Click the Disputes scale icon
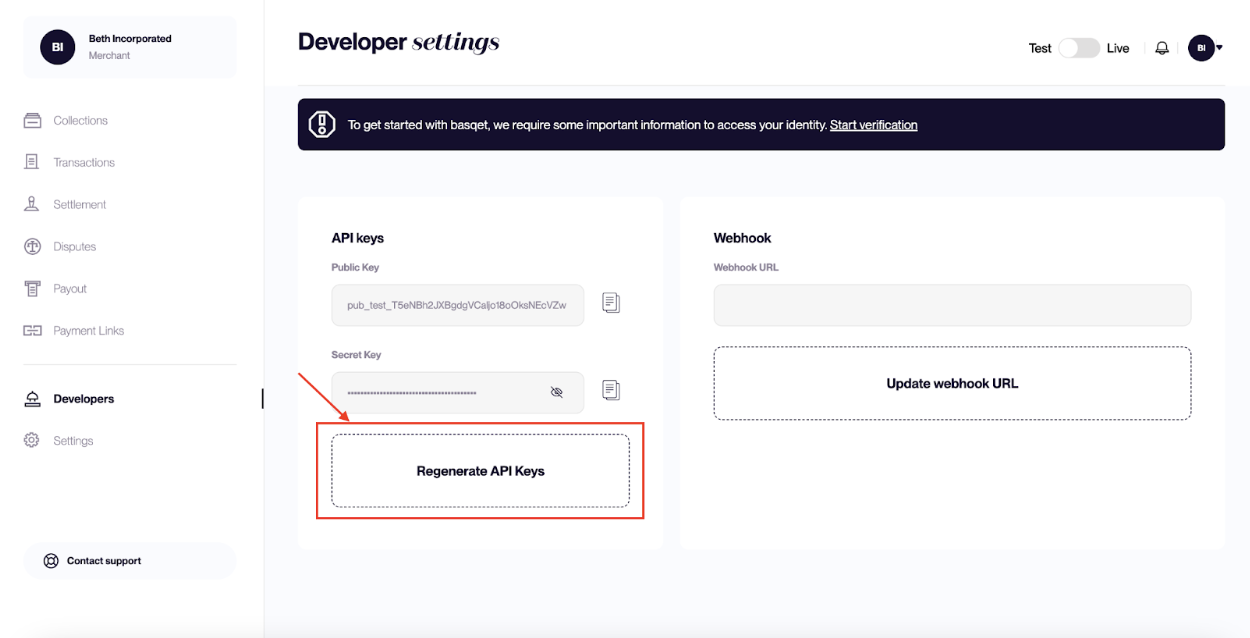1250x638 pixels. 32,246
